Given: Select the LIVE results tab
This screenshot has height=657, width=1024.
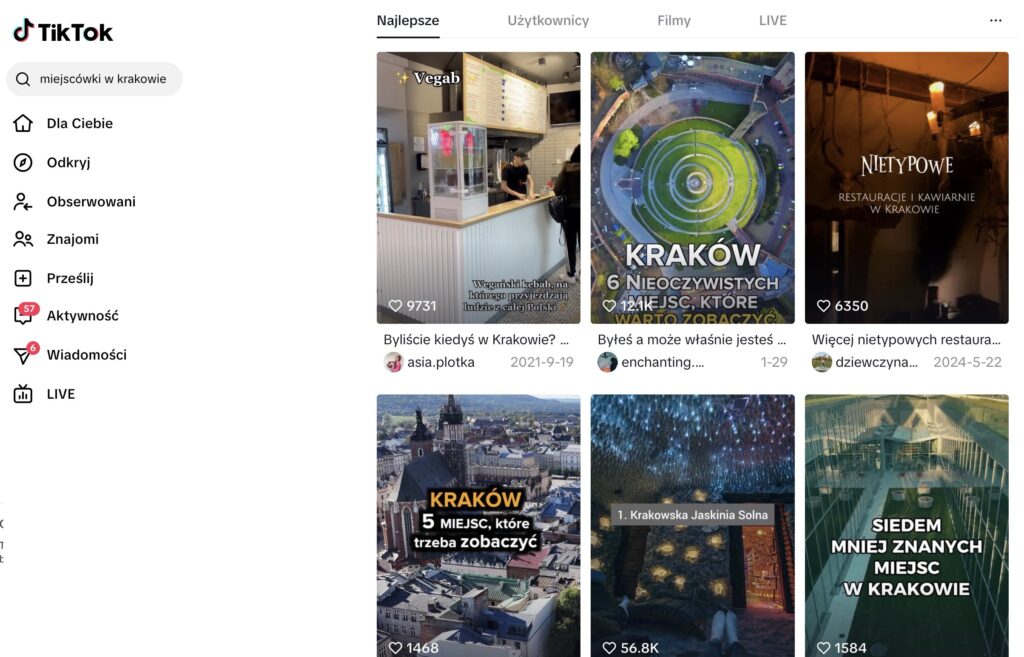Looking at the screenshot, I should [x=773, y=20].
